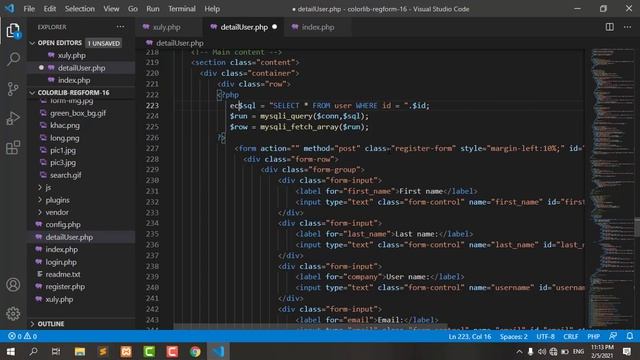
Task: Open File Explorer from the taskbar
Action: click(x=80, y=351)
